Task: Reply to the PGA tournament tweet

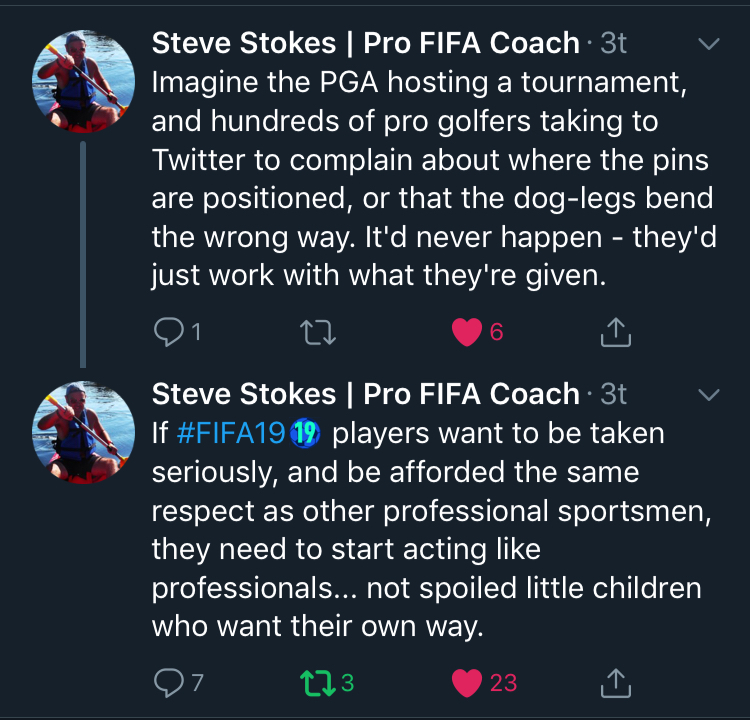Action: pyautogui.click(x=168, y=331)
